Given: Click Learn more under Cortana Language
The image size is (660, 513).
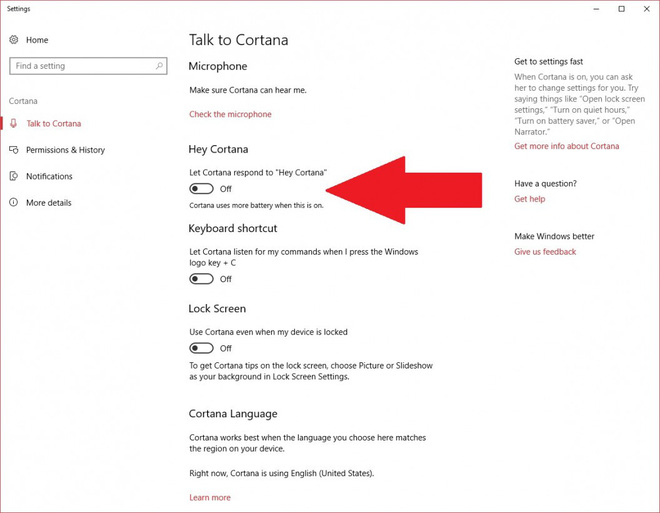Looking at the screenshot, I should (x=209, y=497).
